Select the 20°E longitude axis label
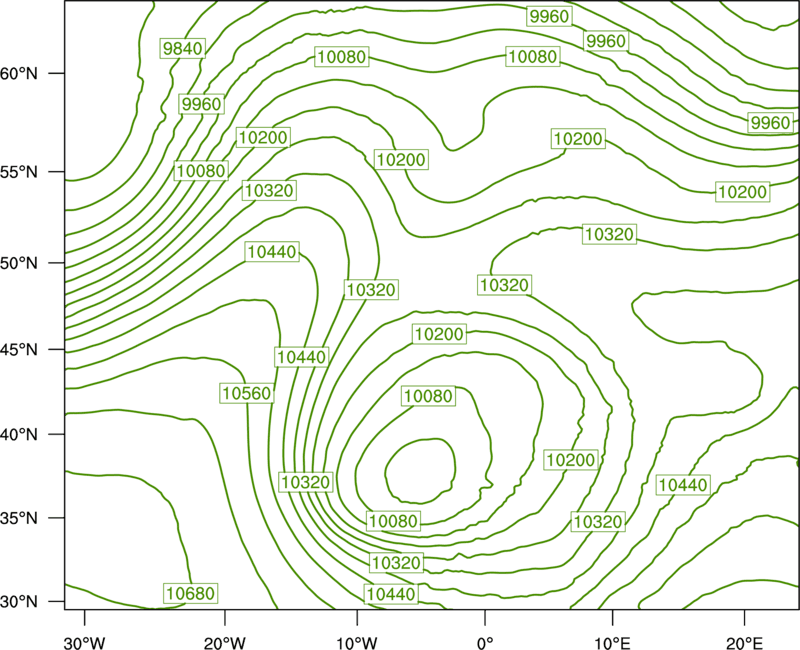The height and width of the screenshot is (650, 800). [744, 642]
